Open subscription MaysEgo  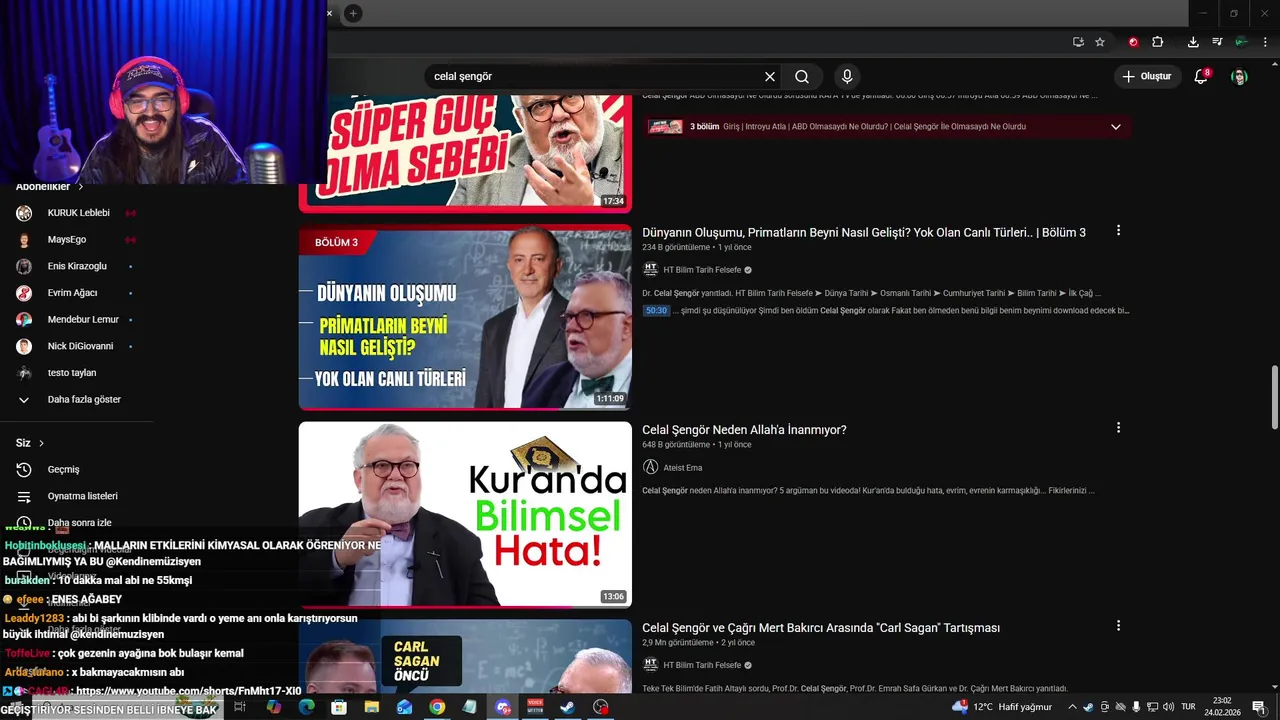pyautogui.click(x=67, y=240)
